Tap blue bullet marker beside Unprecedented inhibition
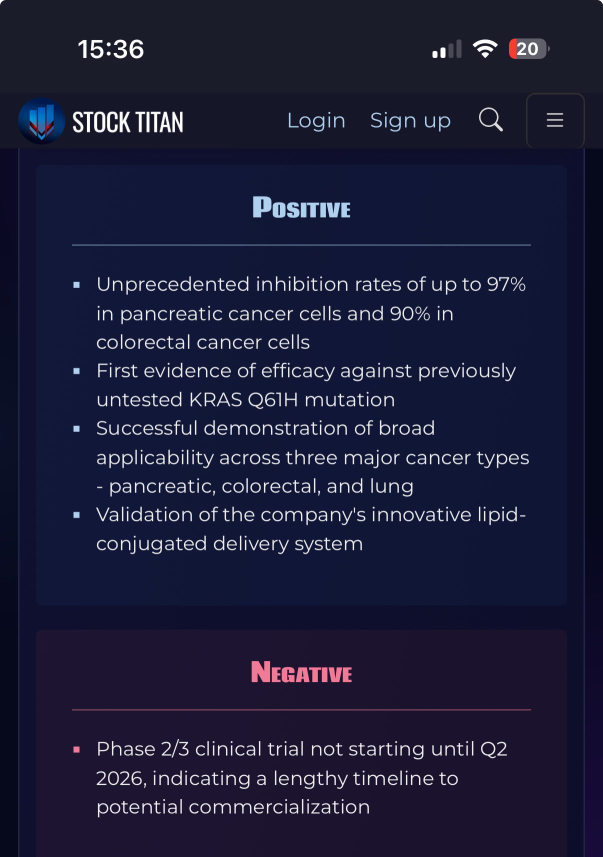Image resolution: width=603 pixels, height=857 pixels. coord(77,285)
